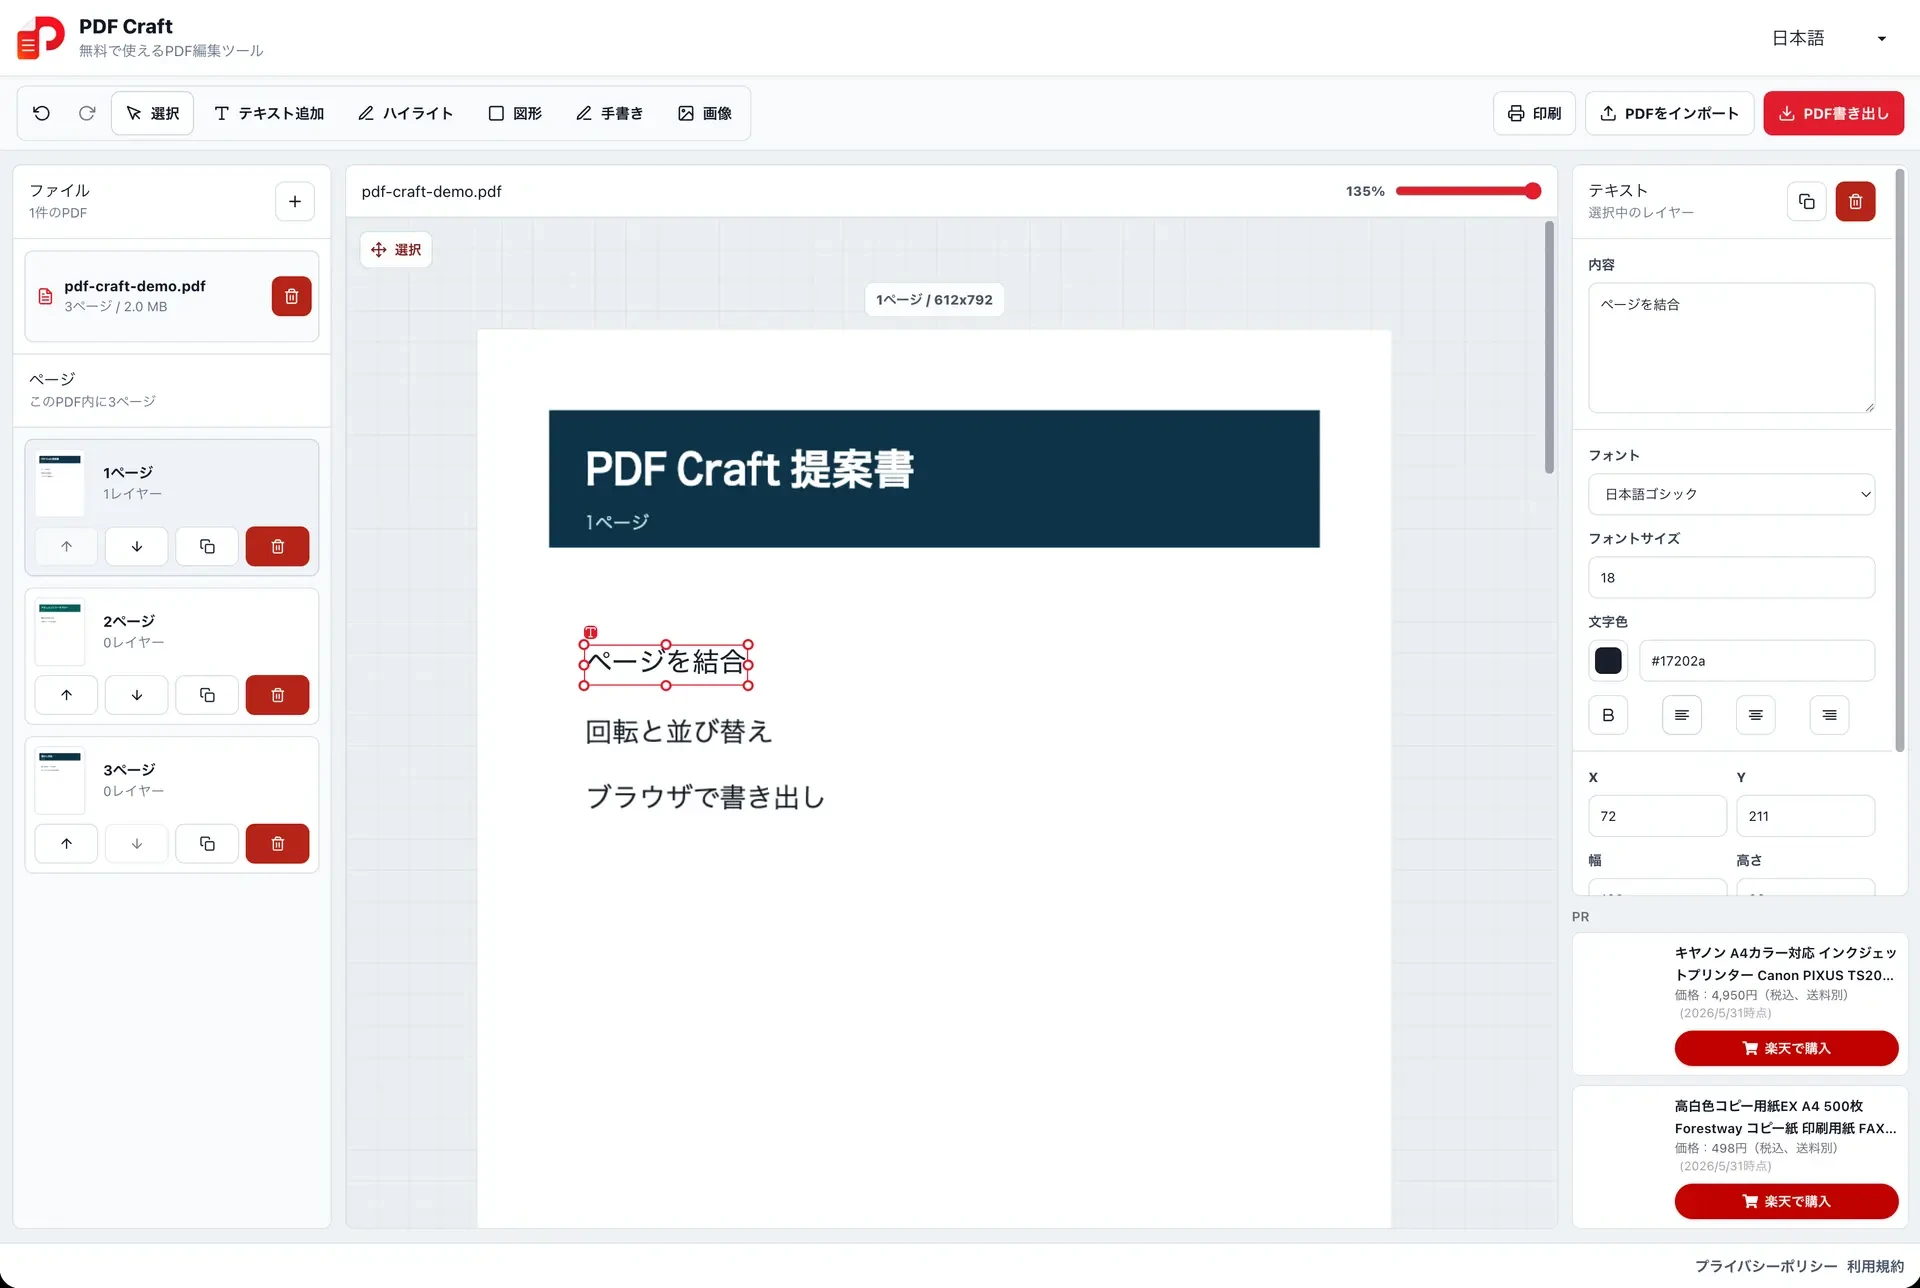Screen dimensions: 1920x1288
Task: Delete 2ページ with trash icon
Action: [x=277, y=695]
